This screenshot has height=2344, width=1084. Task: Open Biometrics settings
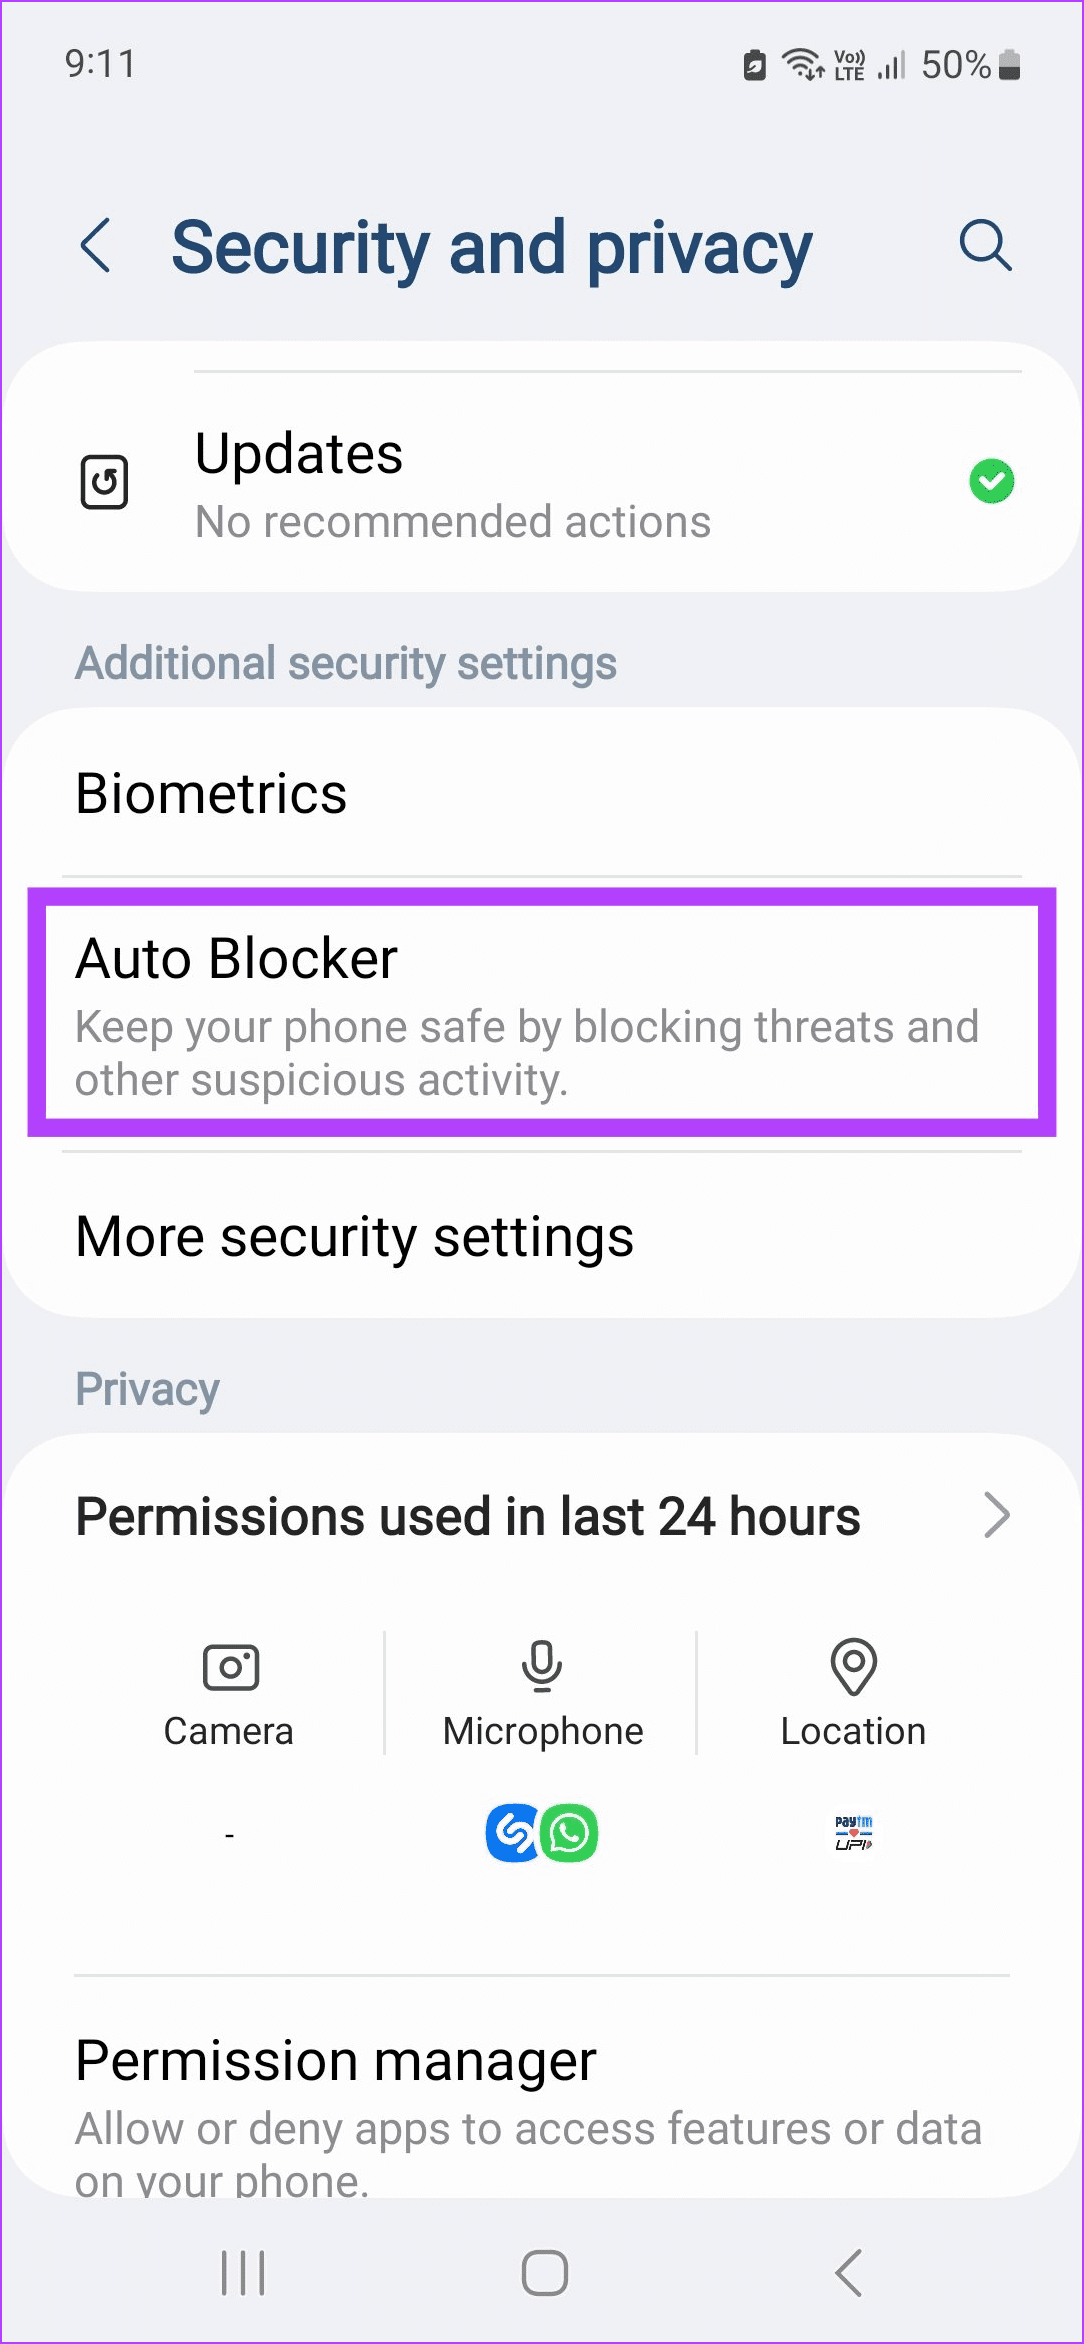[x=540, y=793]
